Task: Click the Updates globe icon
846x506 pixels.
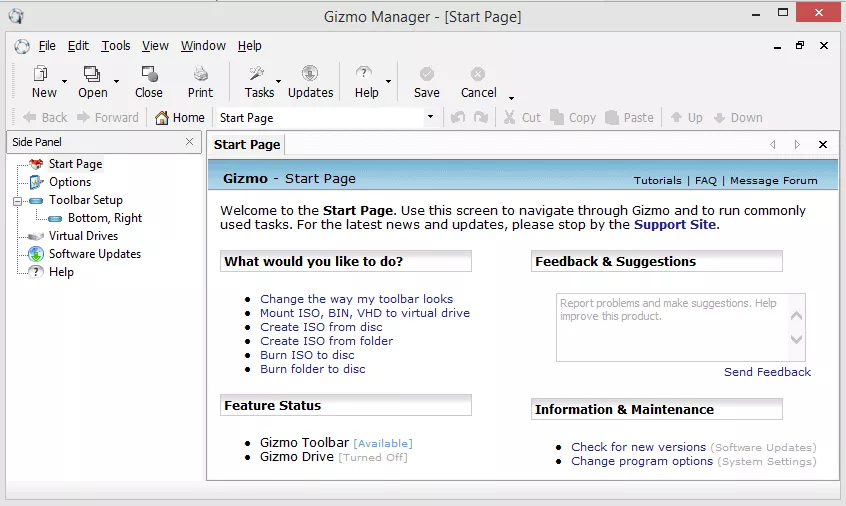Action: pyautogui.click(x=310, y=73)
